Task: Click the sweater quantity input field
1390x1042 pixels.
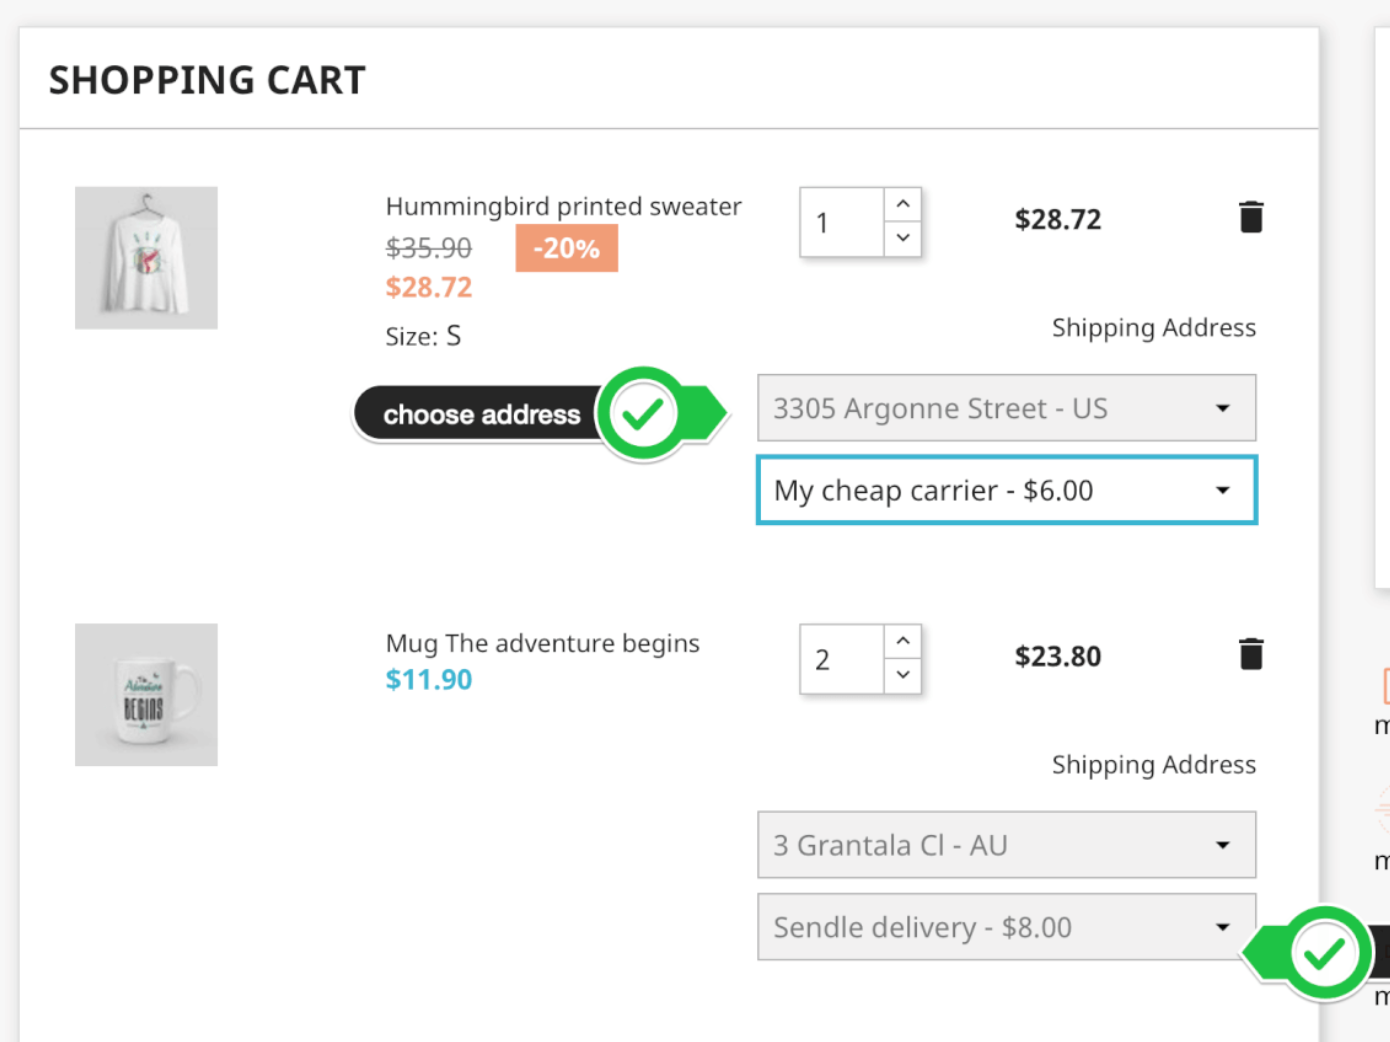Action: click(x=842, y=222)
